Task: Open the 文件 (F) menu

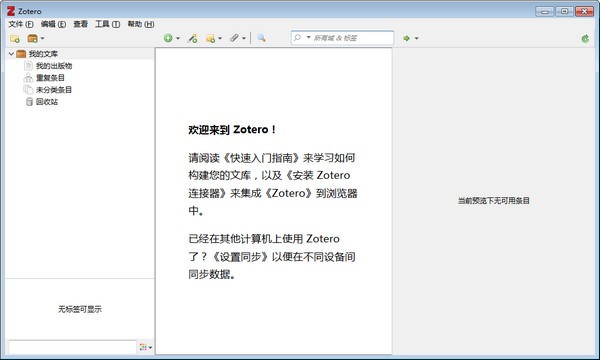Action: (x=21, y=24)
